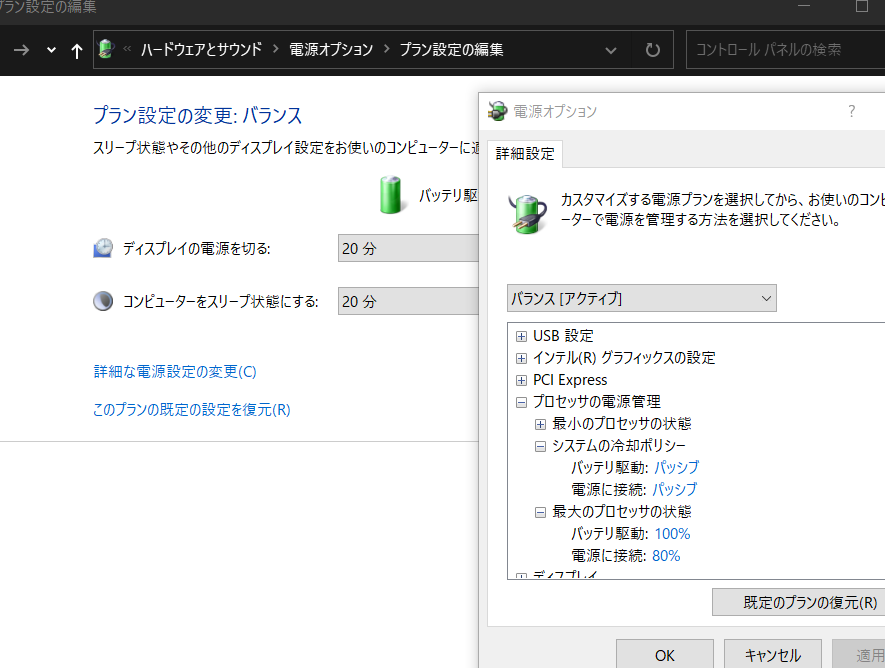
Task: Click the 電源オプション breadcrumb
Action: coord(331,50)
